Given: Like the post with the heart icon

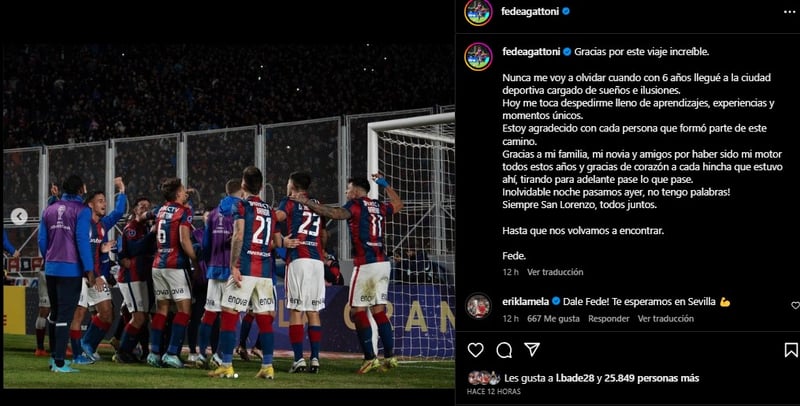Looking at the screenshot, I should (476, 350).
